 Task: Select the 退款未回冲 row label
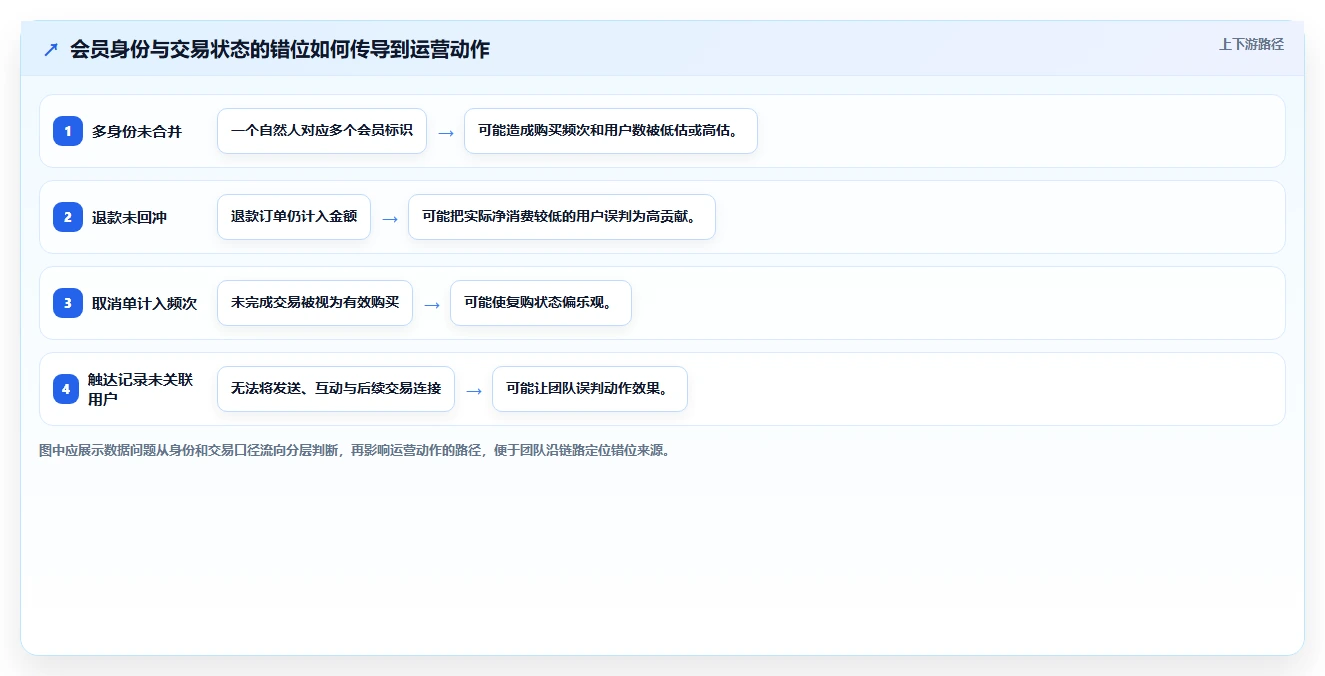[x=129, y=217]
